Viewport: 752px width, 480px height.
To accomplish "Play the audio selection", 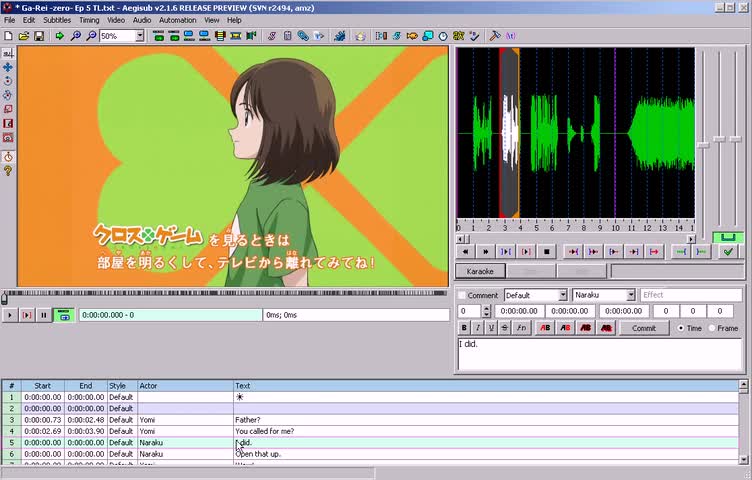I will (x=505, y=251).
